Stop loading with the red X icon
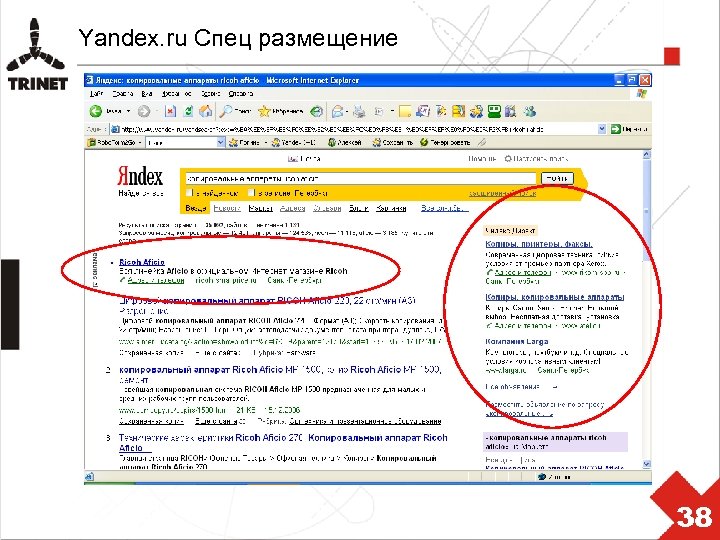The width and height of the screenshot is (720, 540). (x=170, y=111)
